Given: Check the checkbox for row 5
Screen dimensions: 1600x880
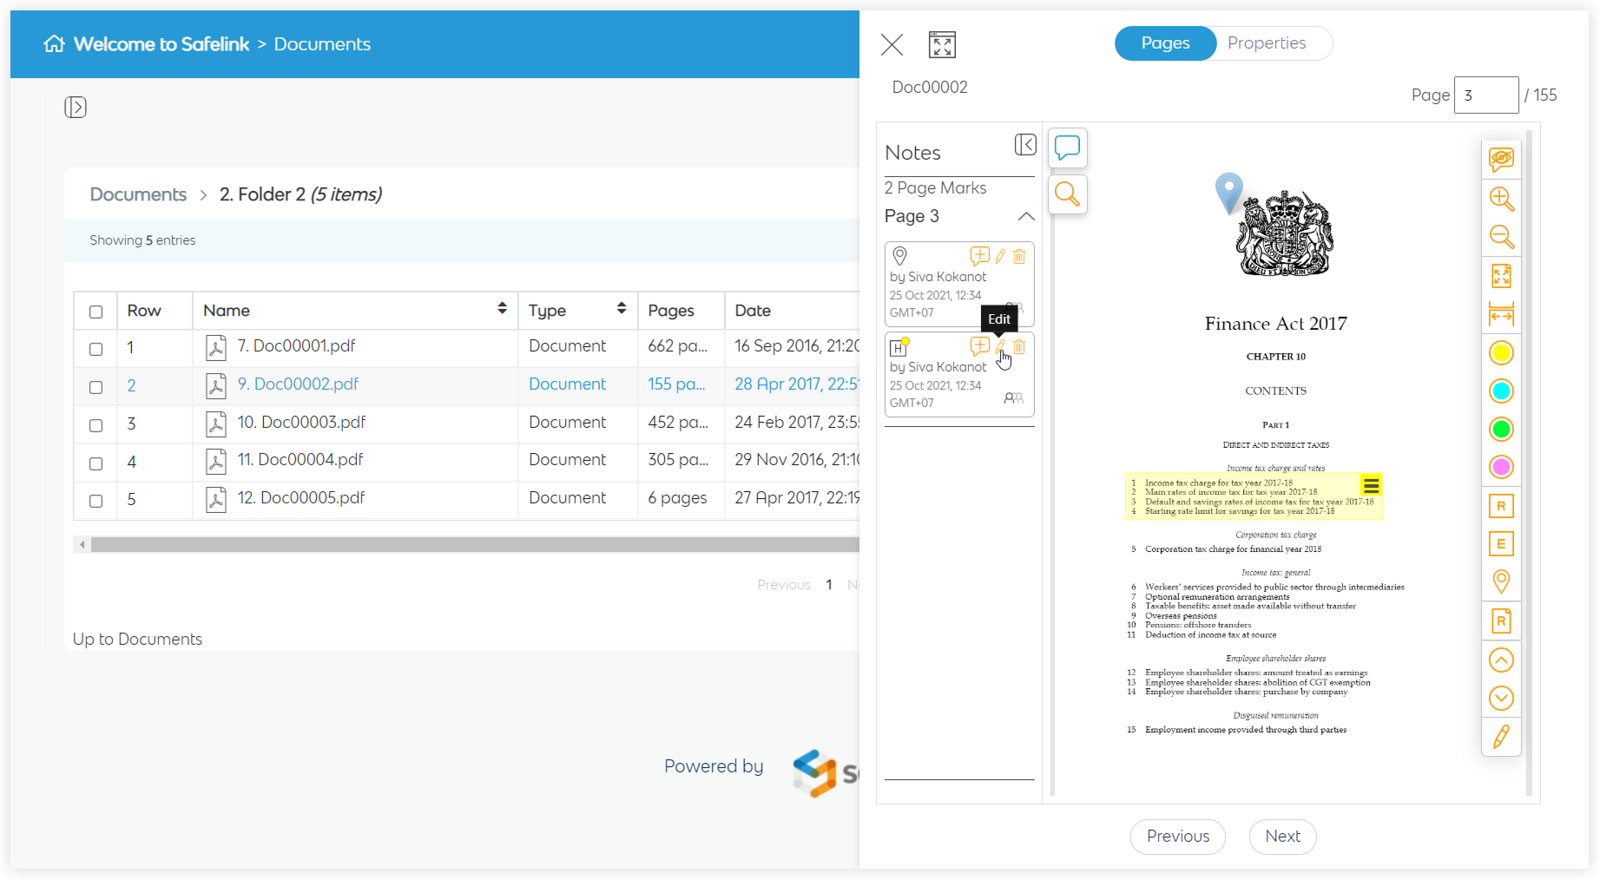Looking at the screenshot, I should pyautogui.click(x=96, y=500).
